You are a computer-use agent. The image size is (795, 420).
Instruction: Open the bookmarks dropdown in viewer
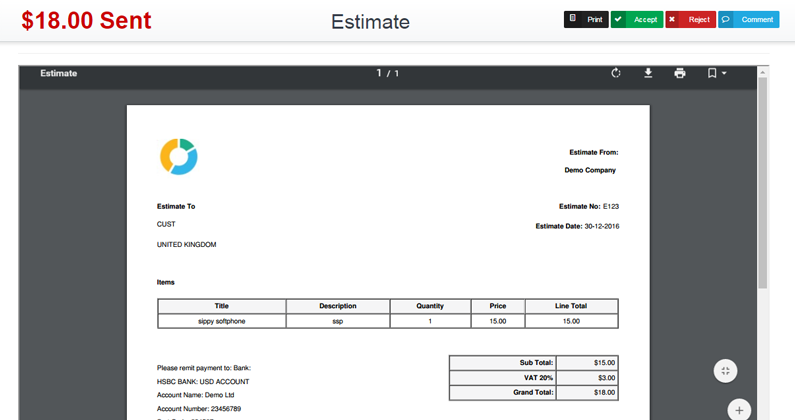point(716,73)
